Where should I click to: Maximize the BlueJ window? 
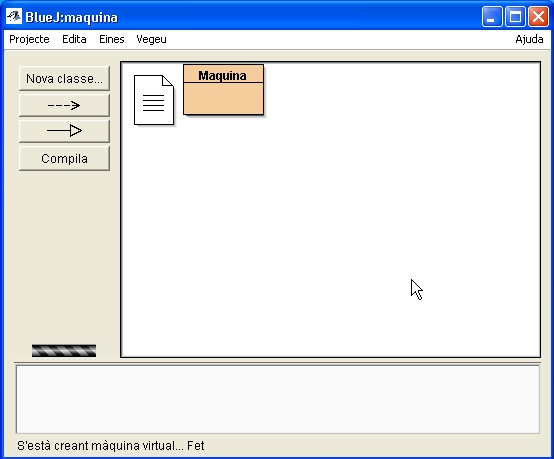click(x=515, y=17)
